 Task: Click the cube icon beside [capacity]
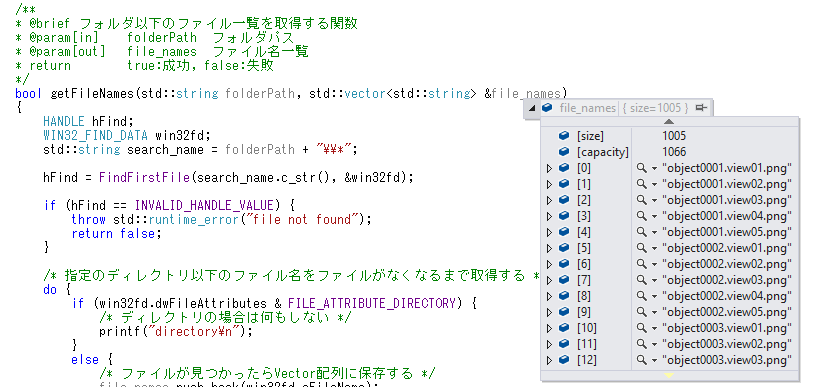pyautogui.click(x=563, y=152)
